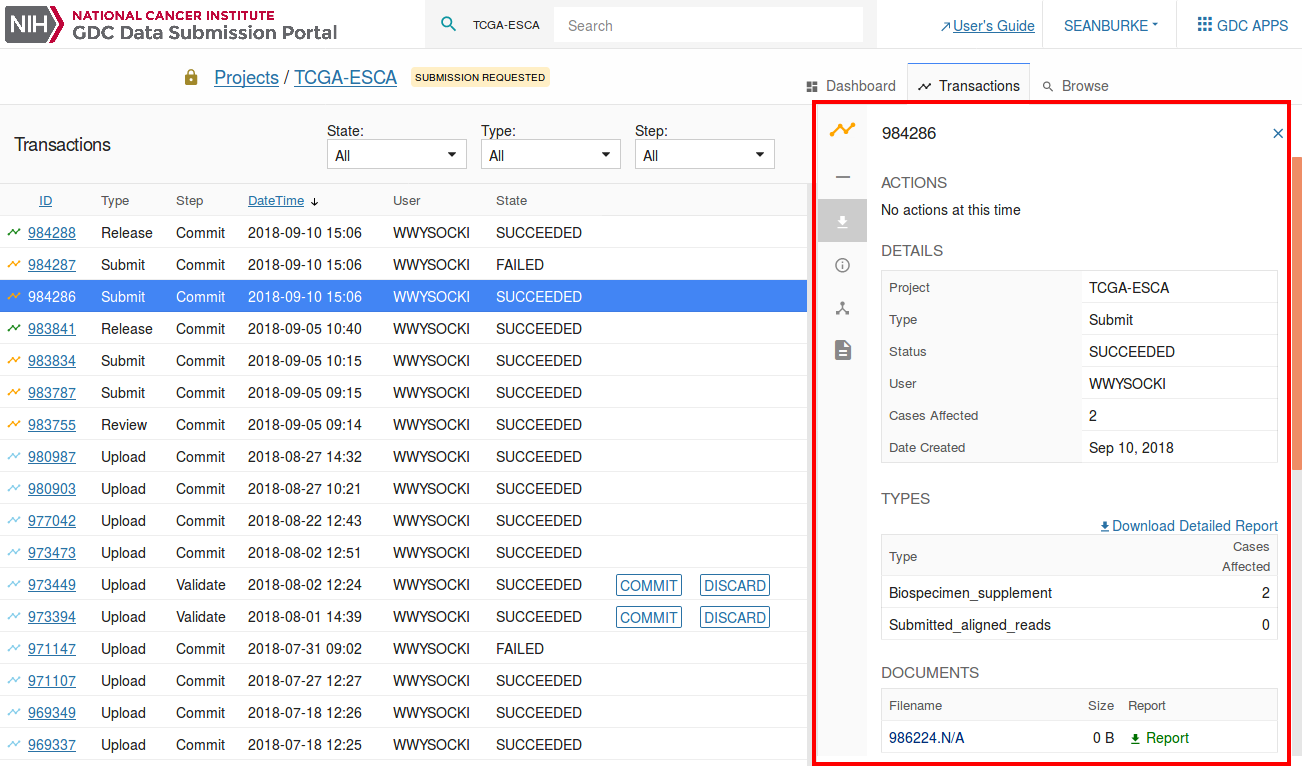Switch to the Dashboard tab
Image resolution: width=1302 pixels, height=766 pixels.
pyautogui.click(x=851, y=86)
